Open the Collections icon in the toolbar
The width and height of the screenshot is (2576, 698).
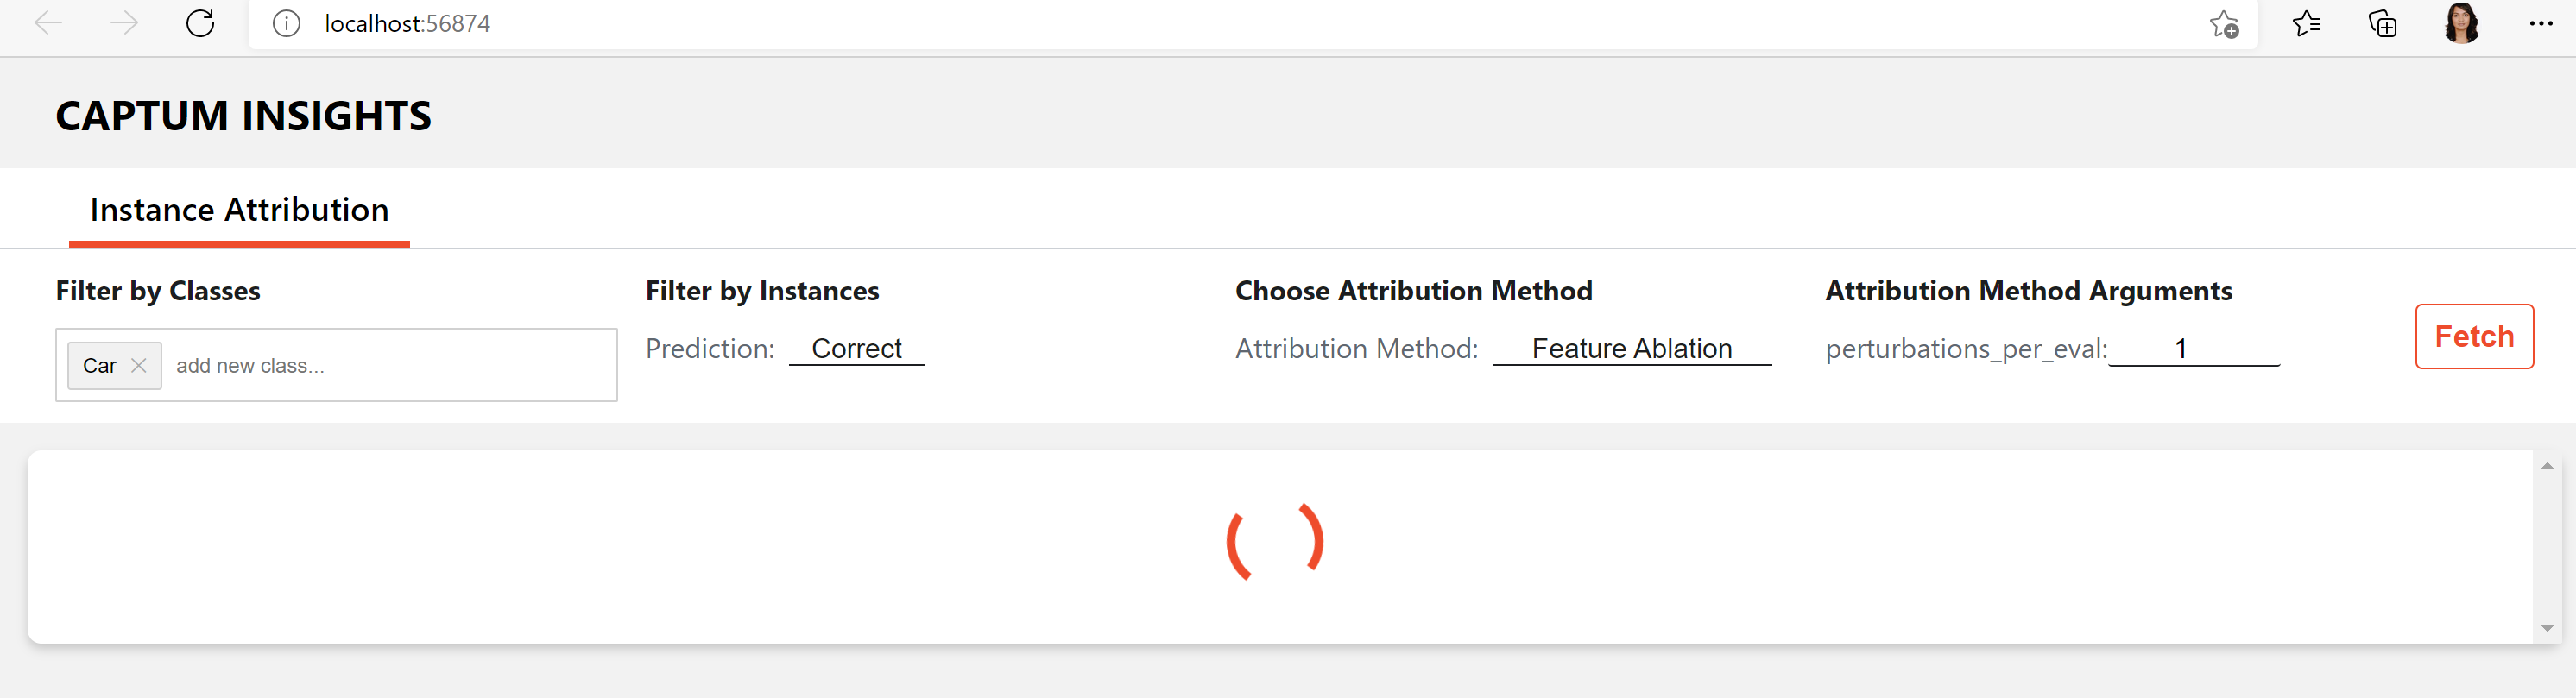coord(2382,23)
